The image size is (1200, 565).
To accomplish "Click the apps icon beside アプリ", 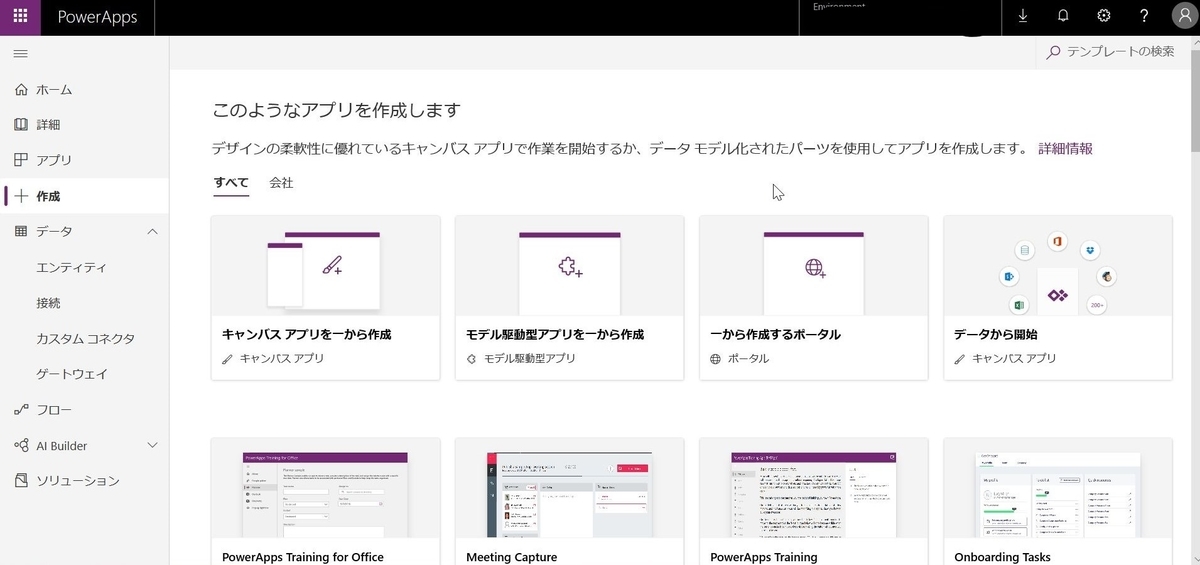I will [21, 160].
